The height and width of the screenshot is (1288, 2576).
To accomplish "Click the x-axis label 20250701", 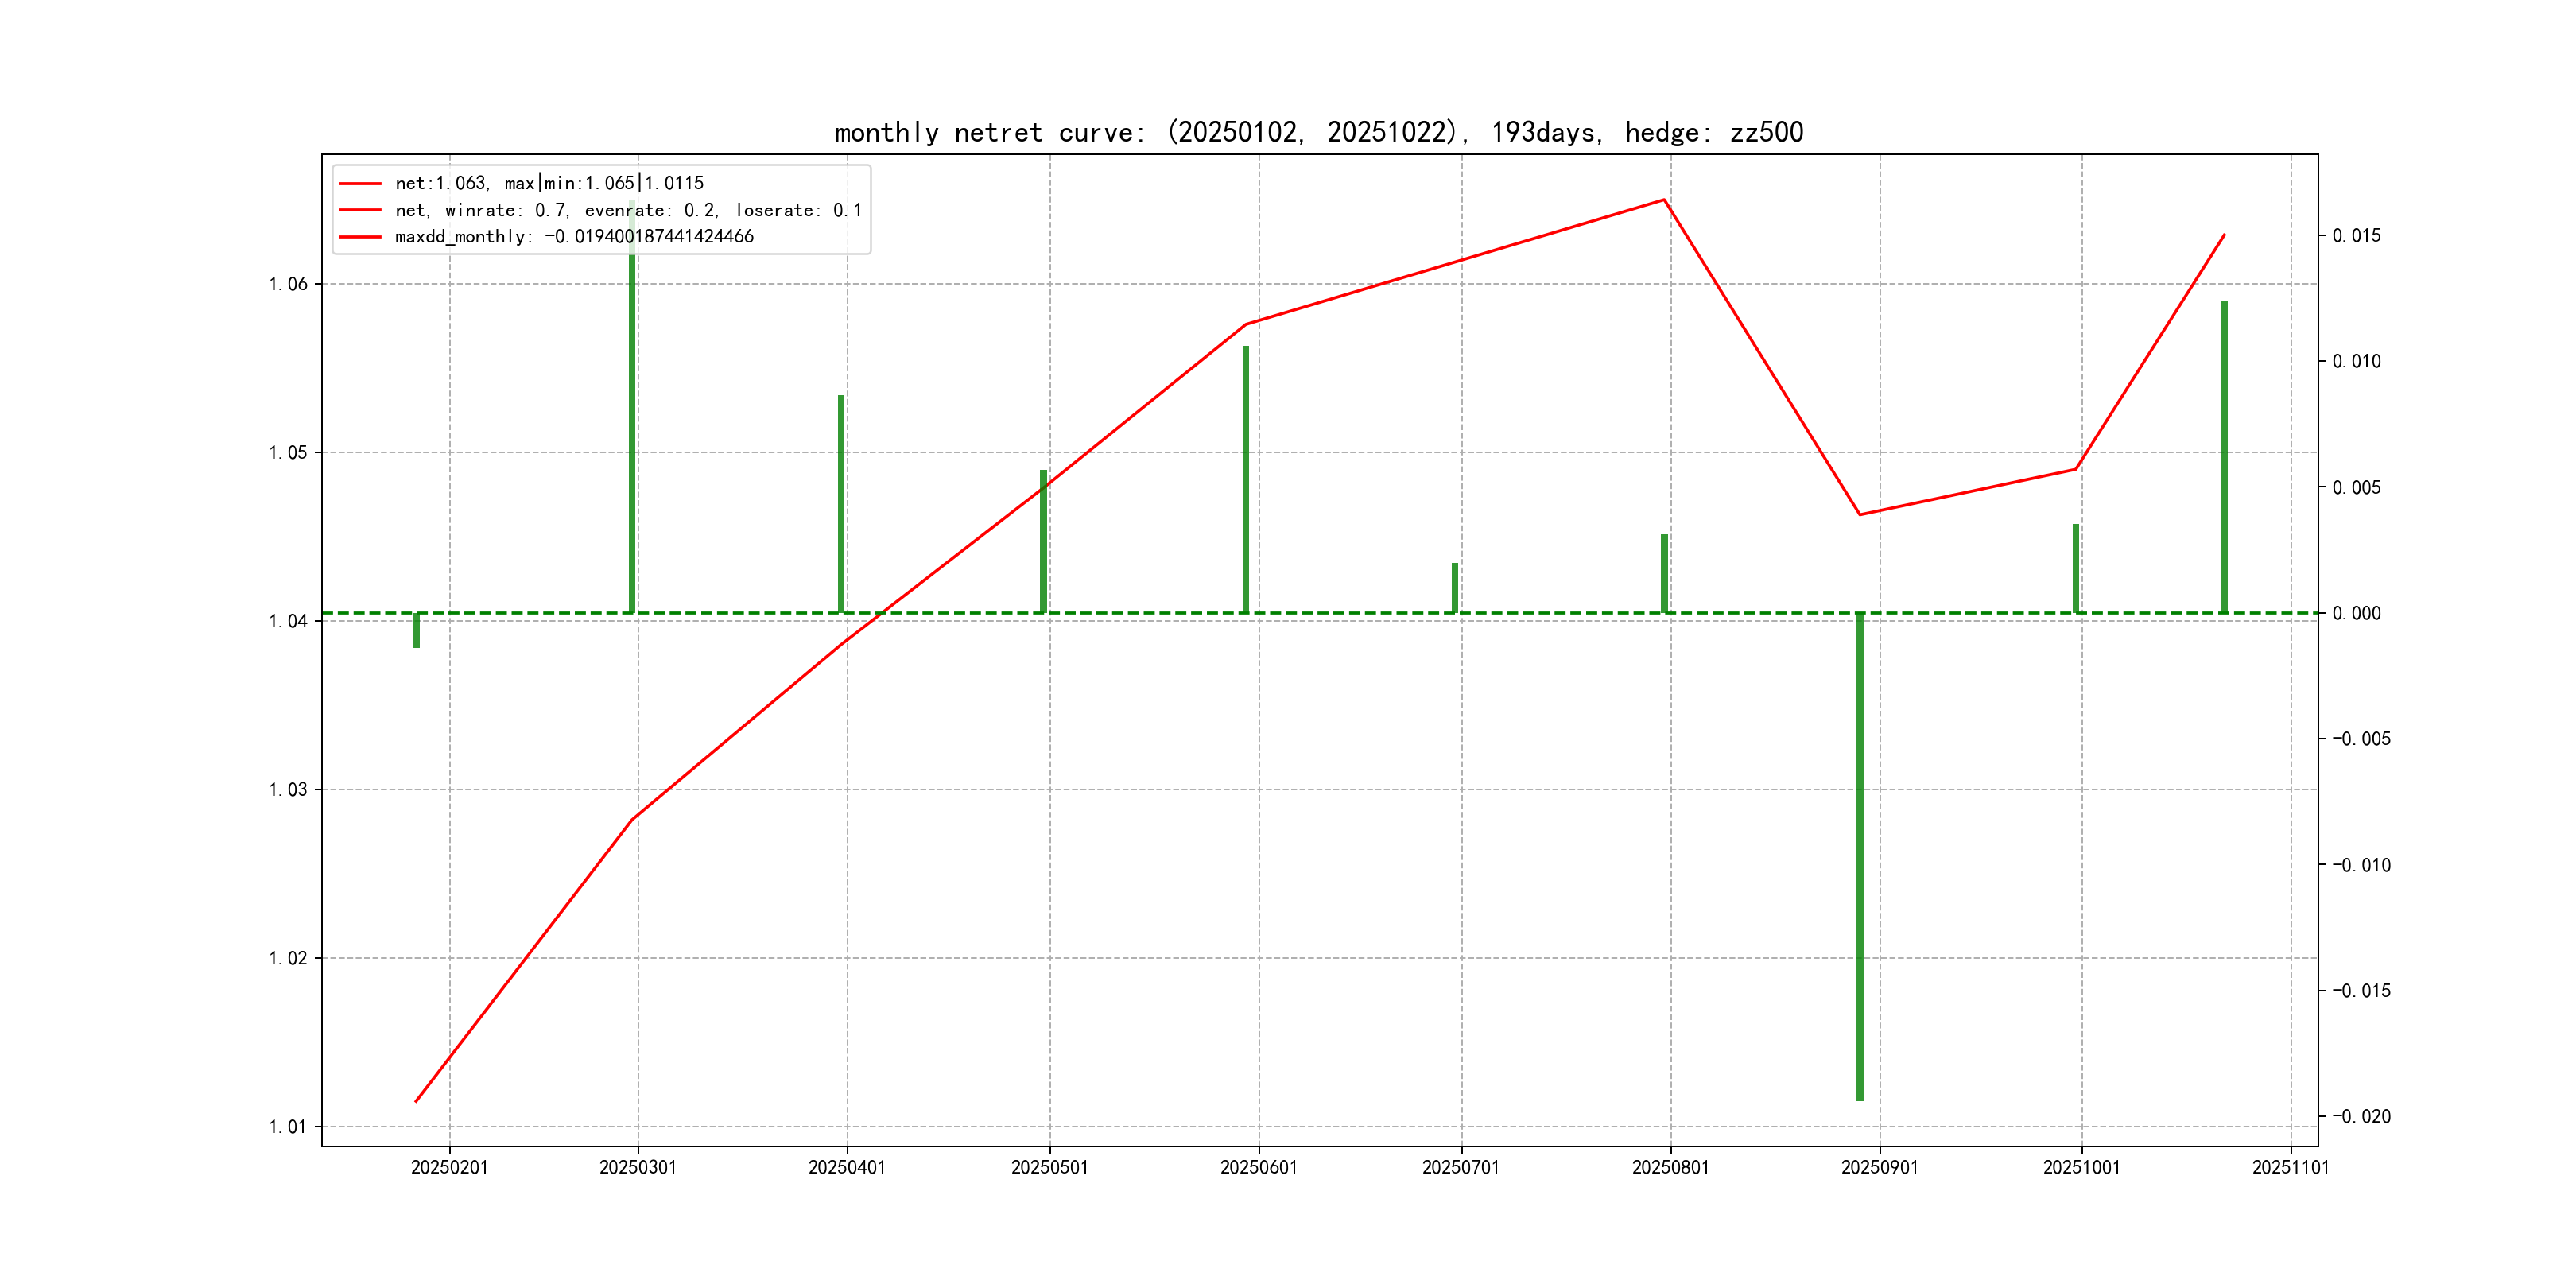I will point(1460,1167).
